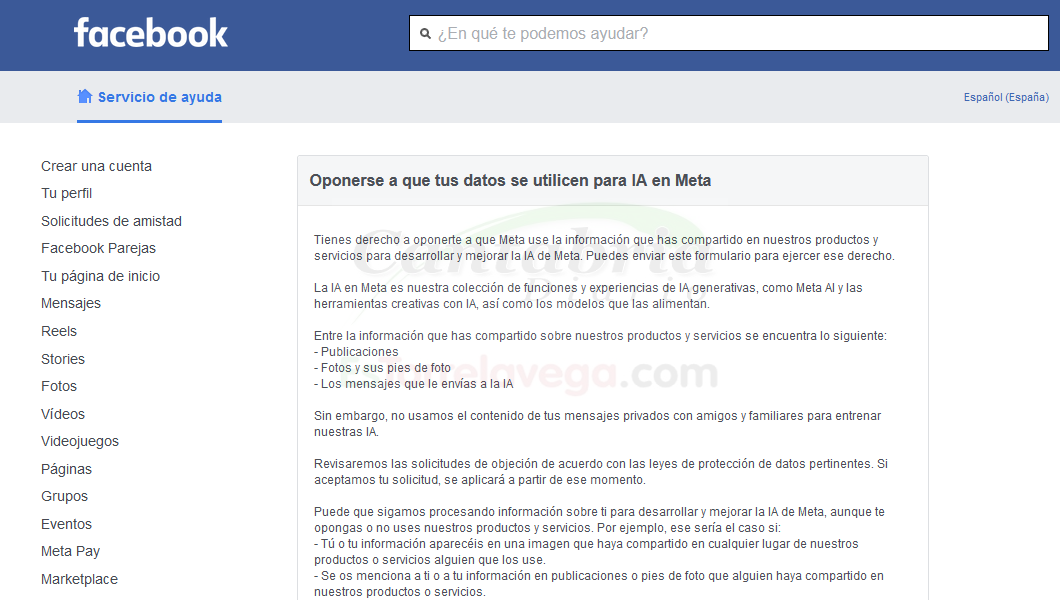The height and width of the screenshot is (600, 1060).
Task: Open the Español (España) language selector
Action: click(1006, 97)
